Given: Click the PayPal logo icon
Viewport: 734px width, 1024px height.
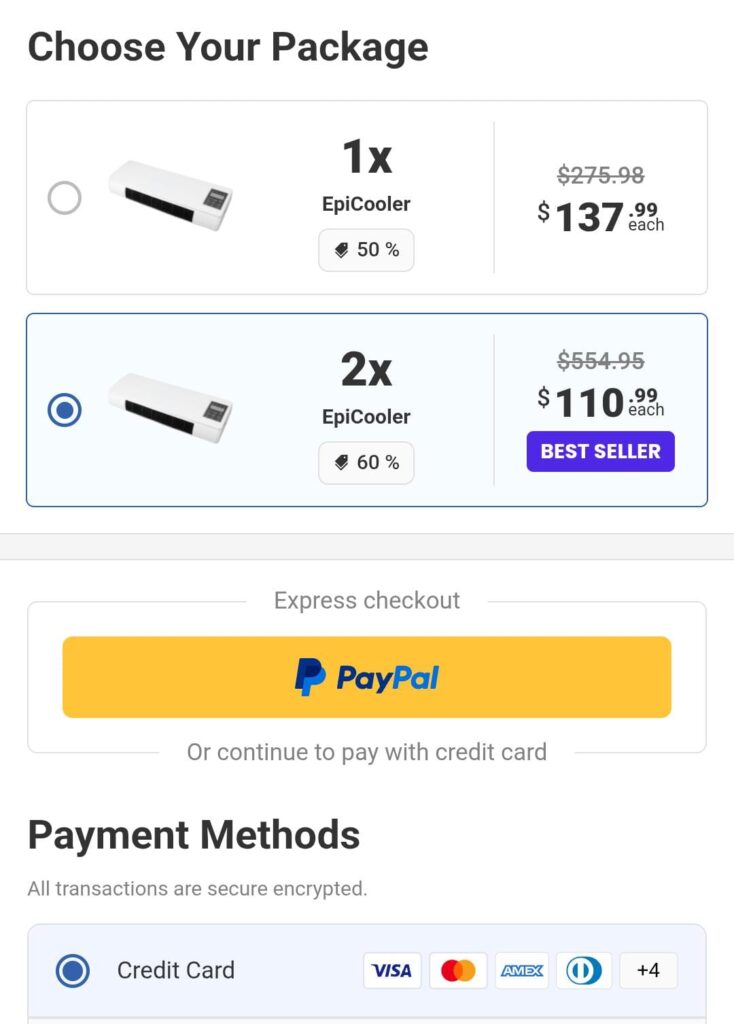Looking at the screenshot, I should [311, 677].
